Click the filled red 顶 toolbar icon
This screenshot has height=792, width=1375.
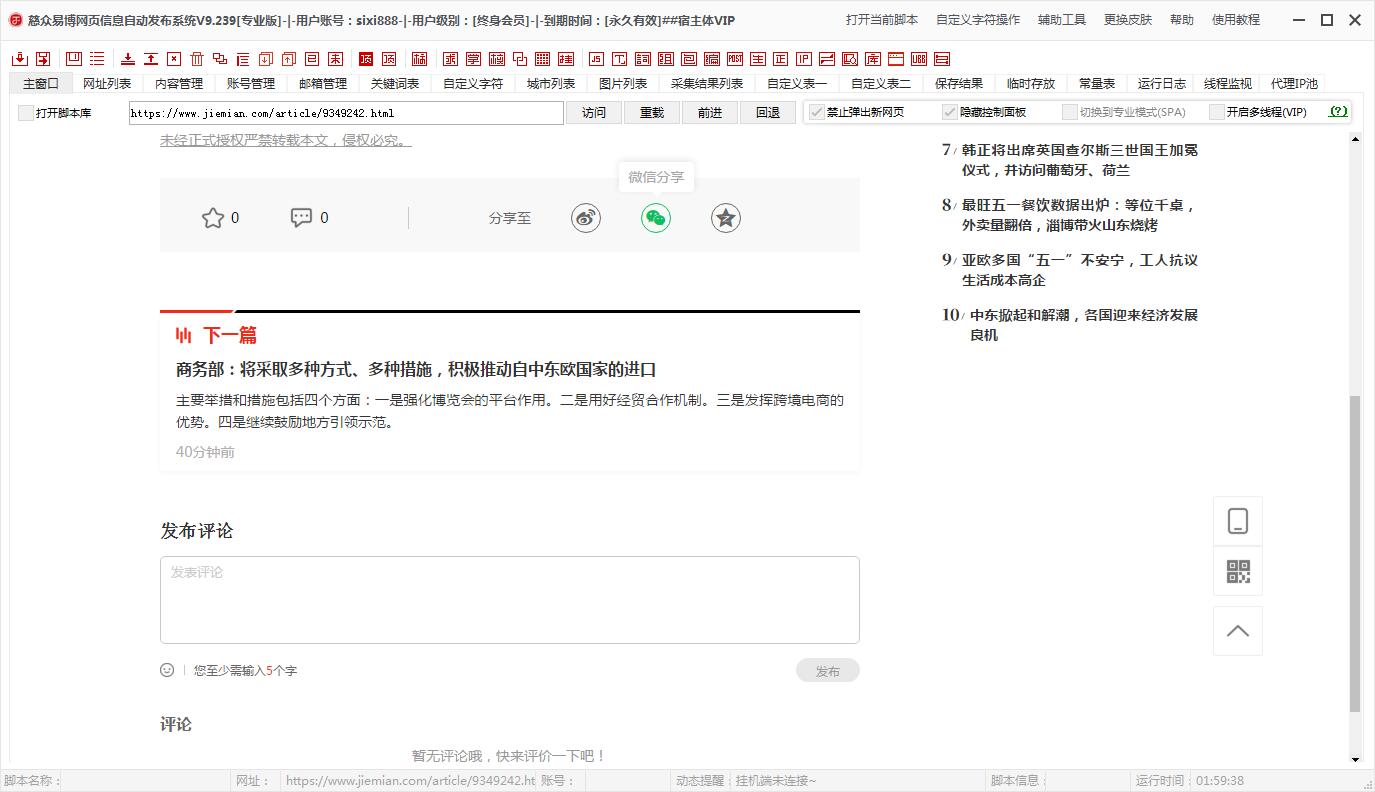coord(364,59)
